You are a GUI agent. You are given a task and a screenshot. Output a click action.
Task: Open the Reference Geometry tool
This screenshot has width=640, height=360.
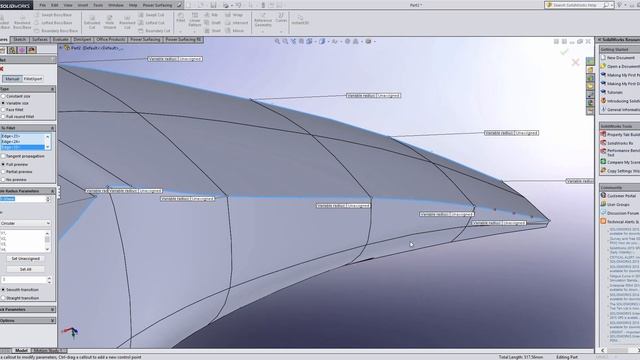[263, 20]
